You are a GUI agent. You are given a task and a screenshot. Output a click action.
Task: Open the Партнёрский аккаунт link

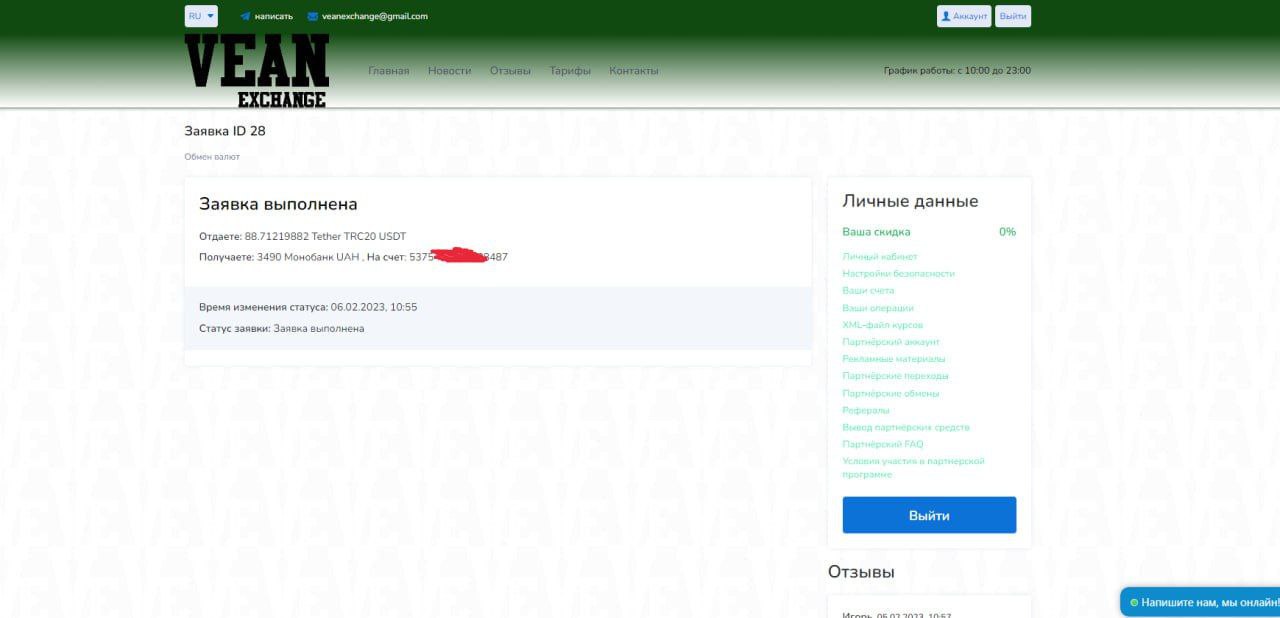891,342
